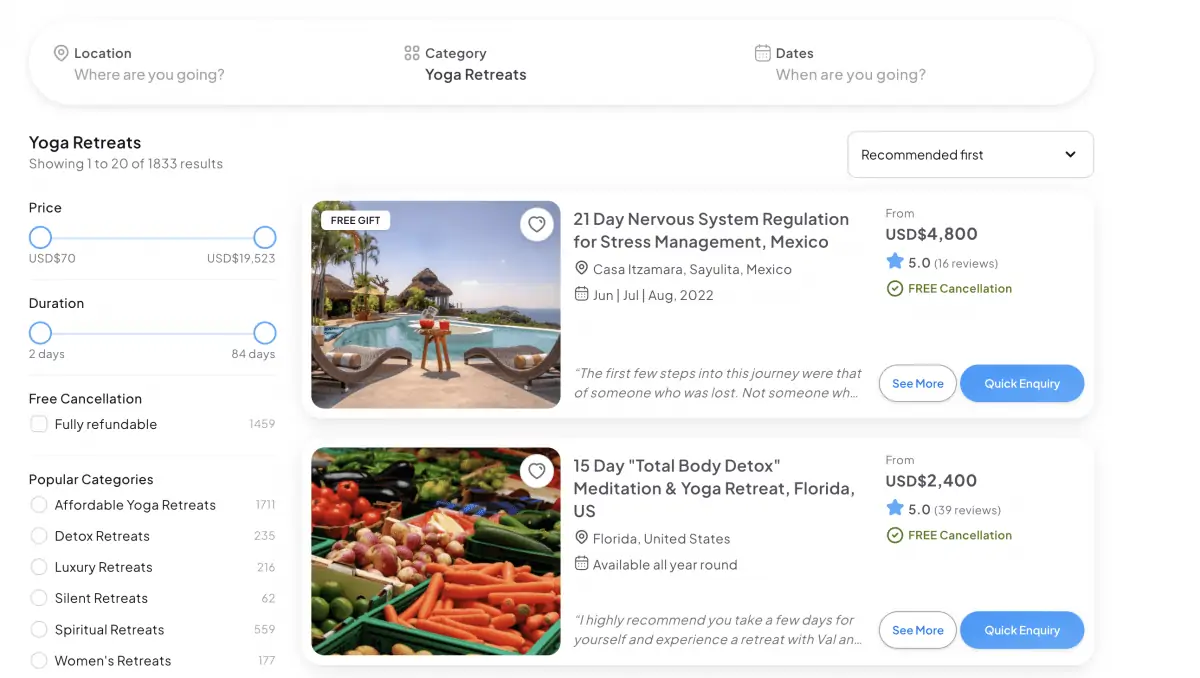Click the maximum duration handle at 84 days
This screenshot has height=678, width=1200.
click(264, 333)
